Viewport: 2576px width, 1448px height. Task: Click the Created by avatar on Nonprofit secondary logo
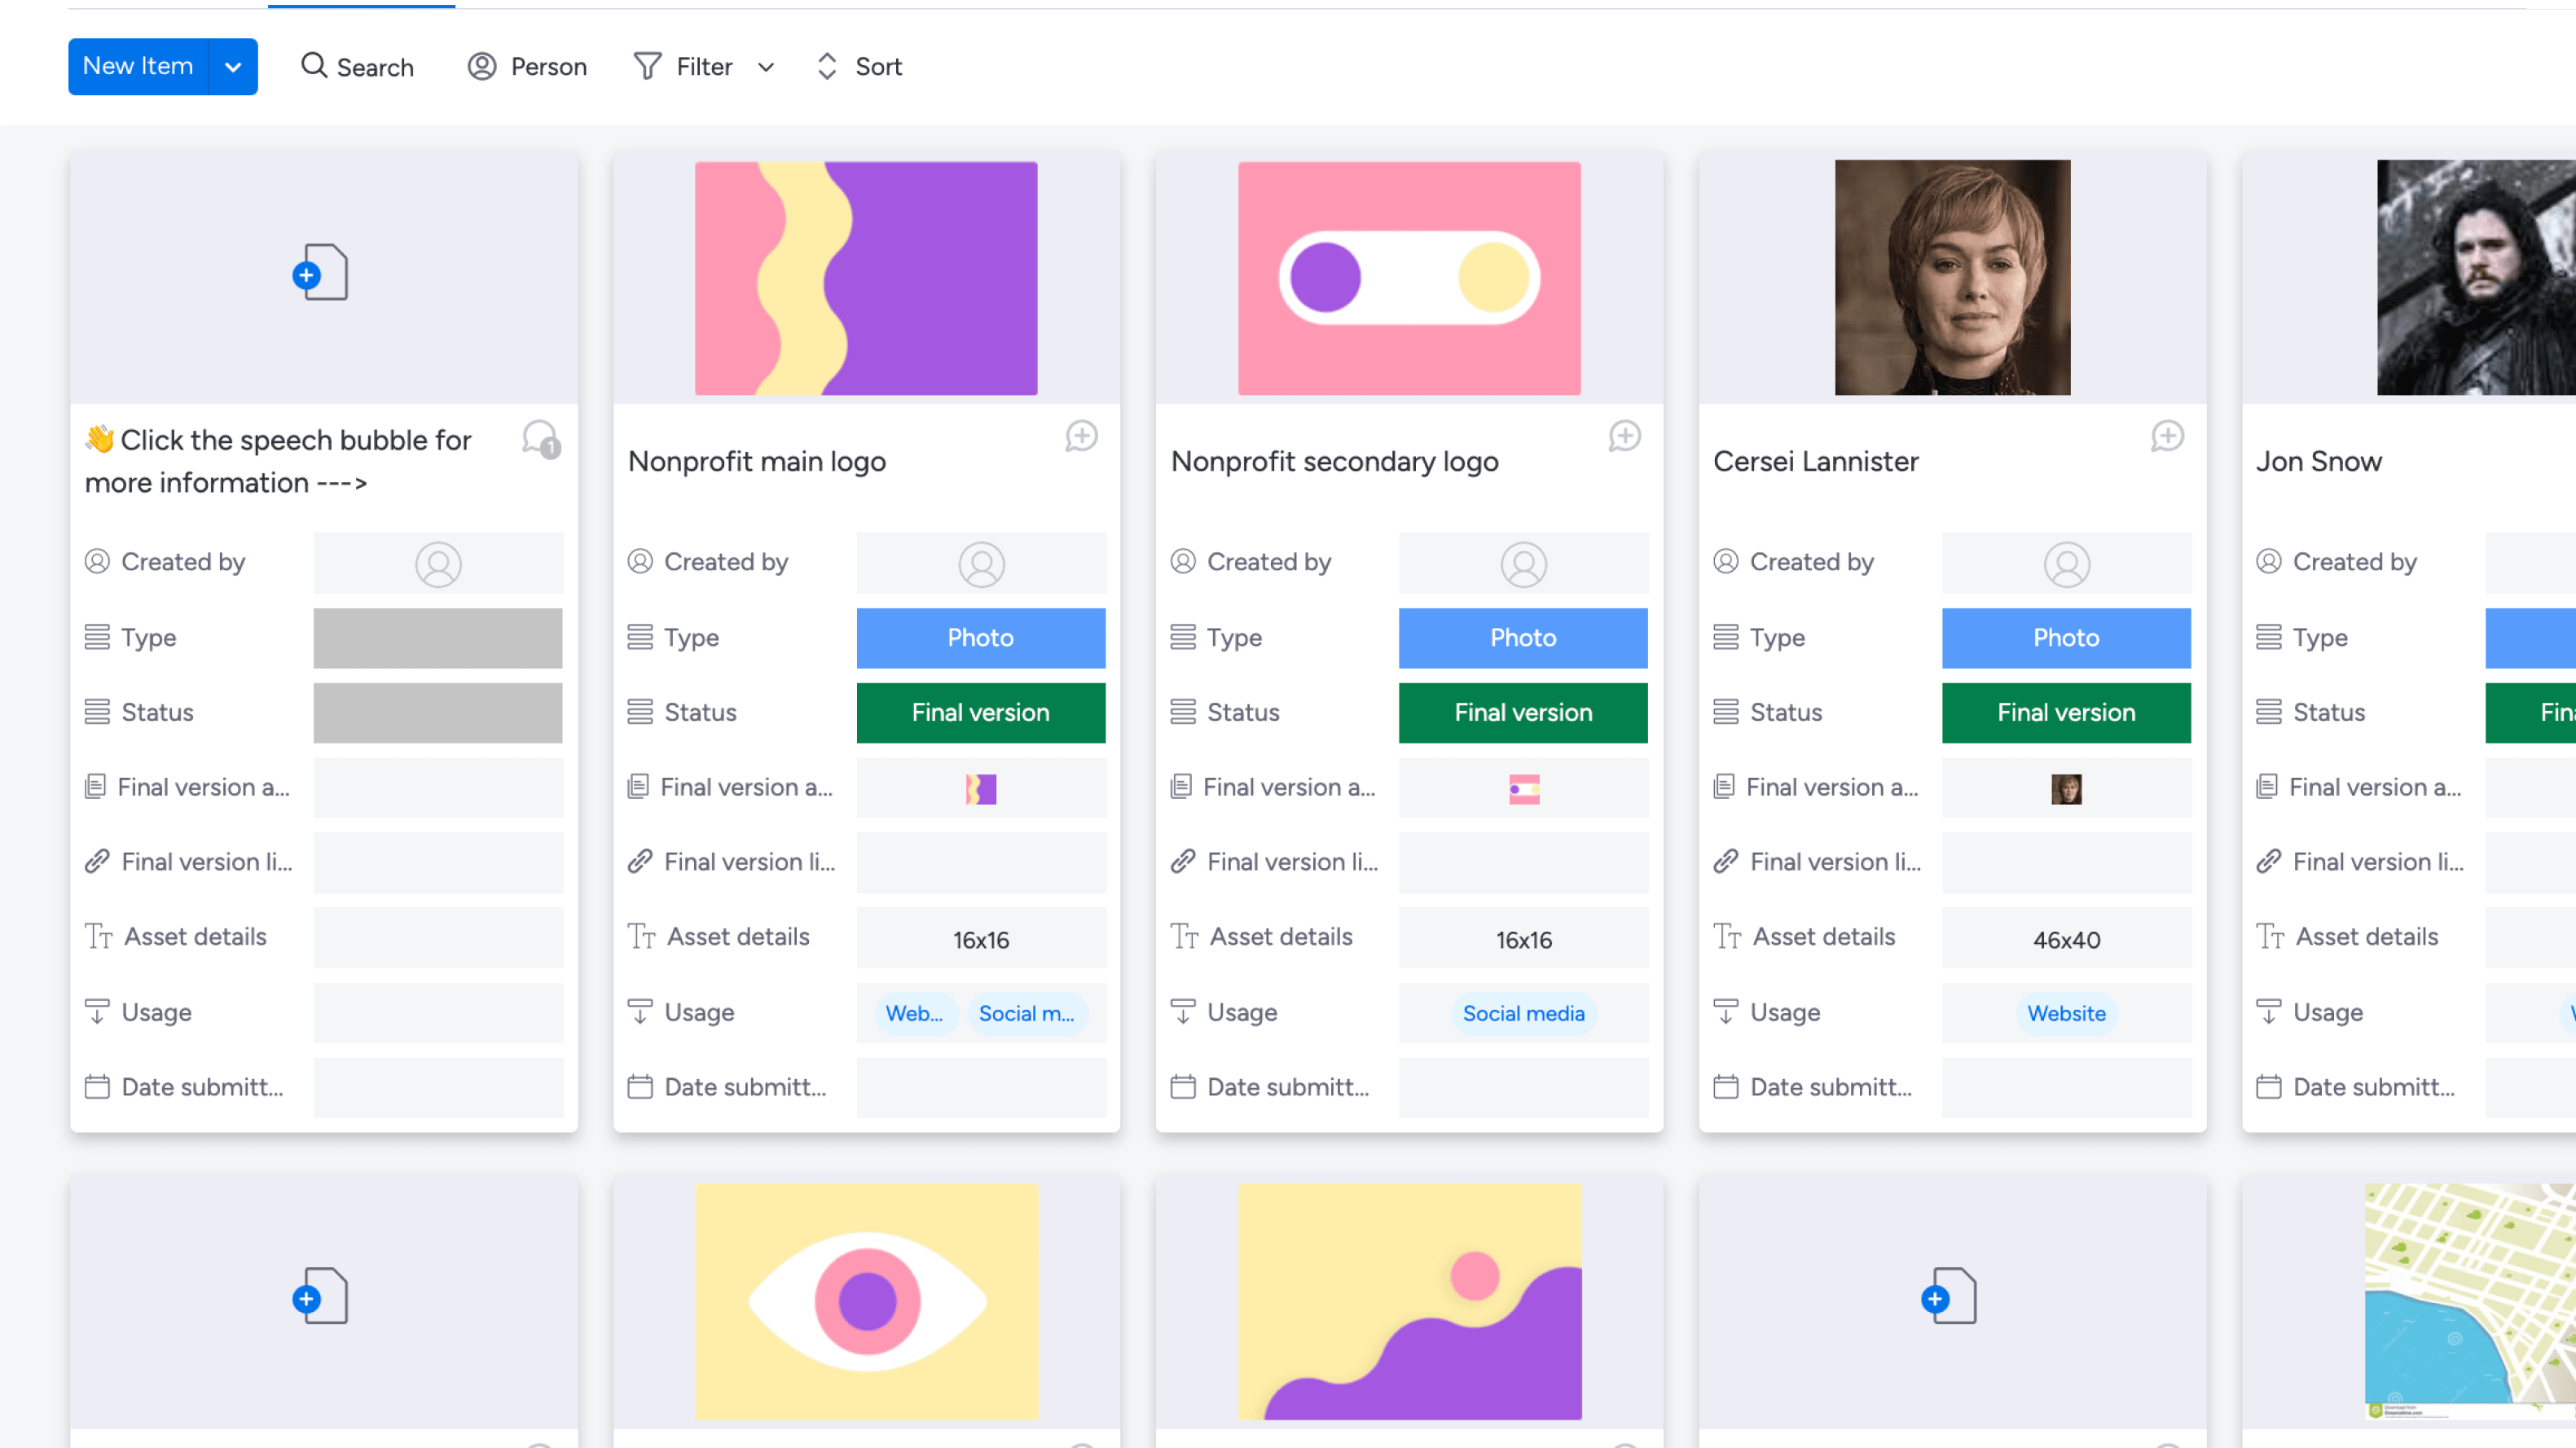point(1524,563)
